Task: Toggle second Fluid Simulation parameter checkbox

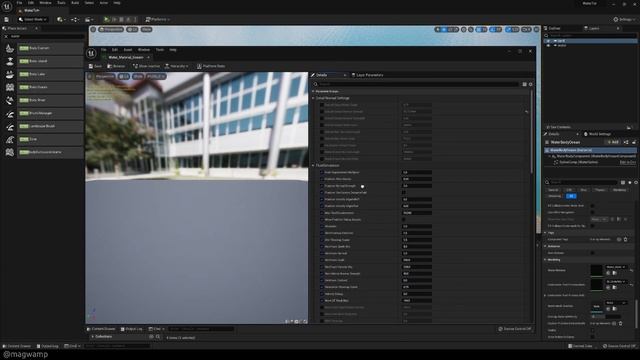Action: 322,179
